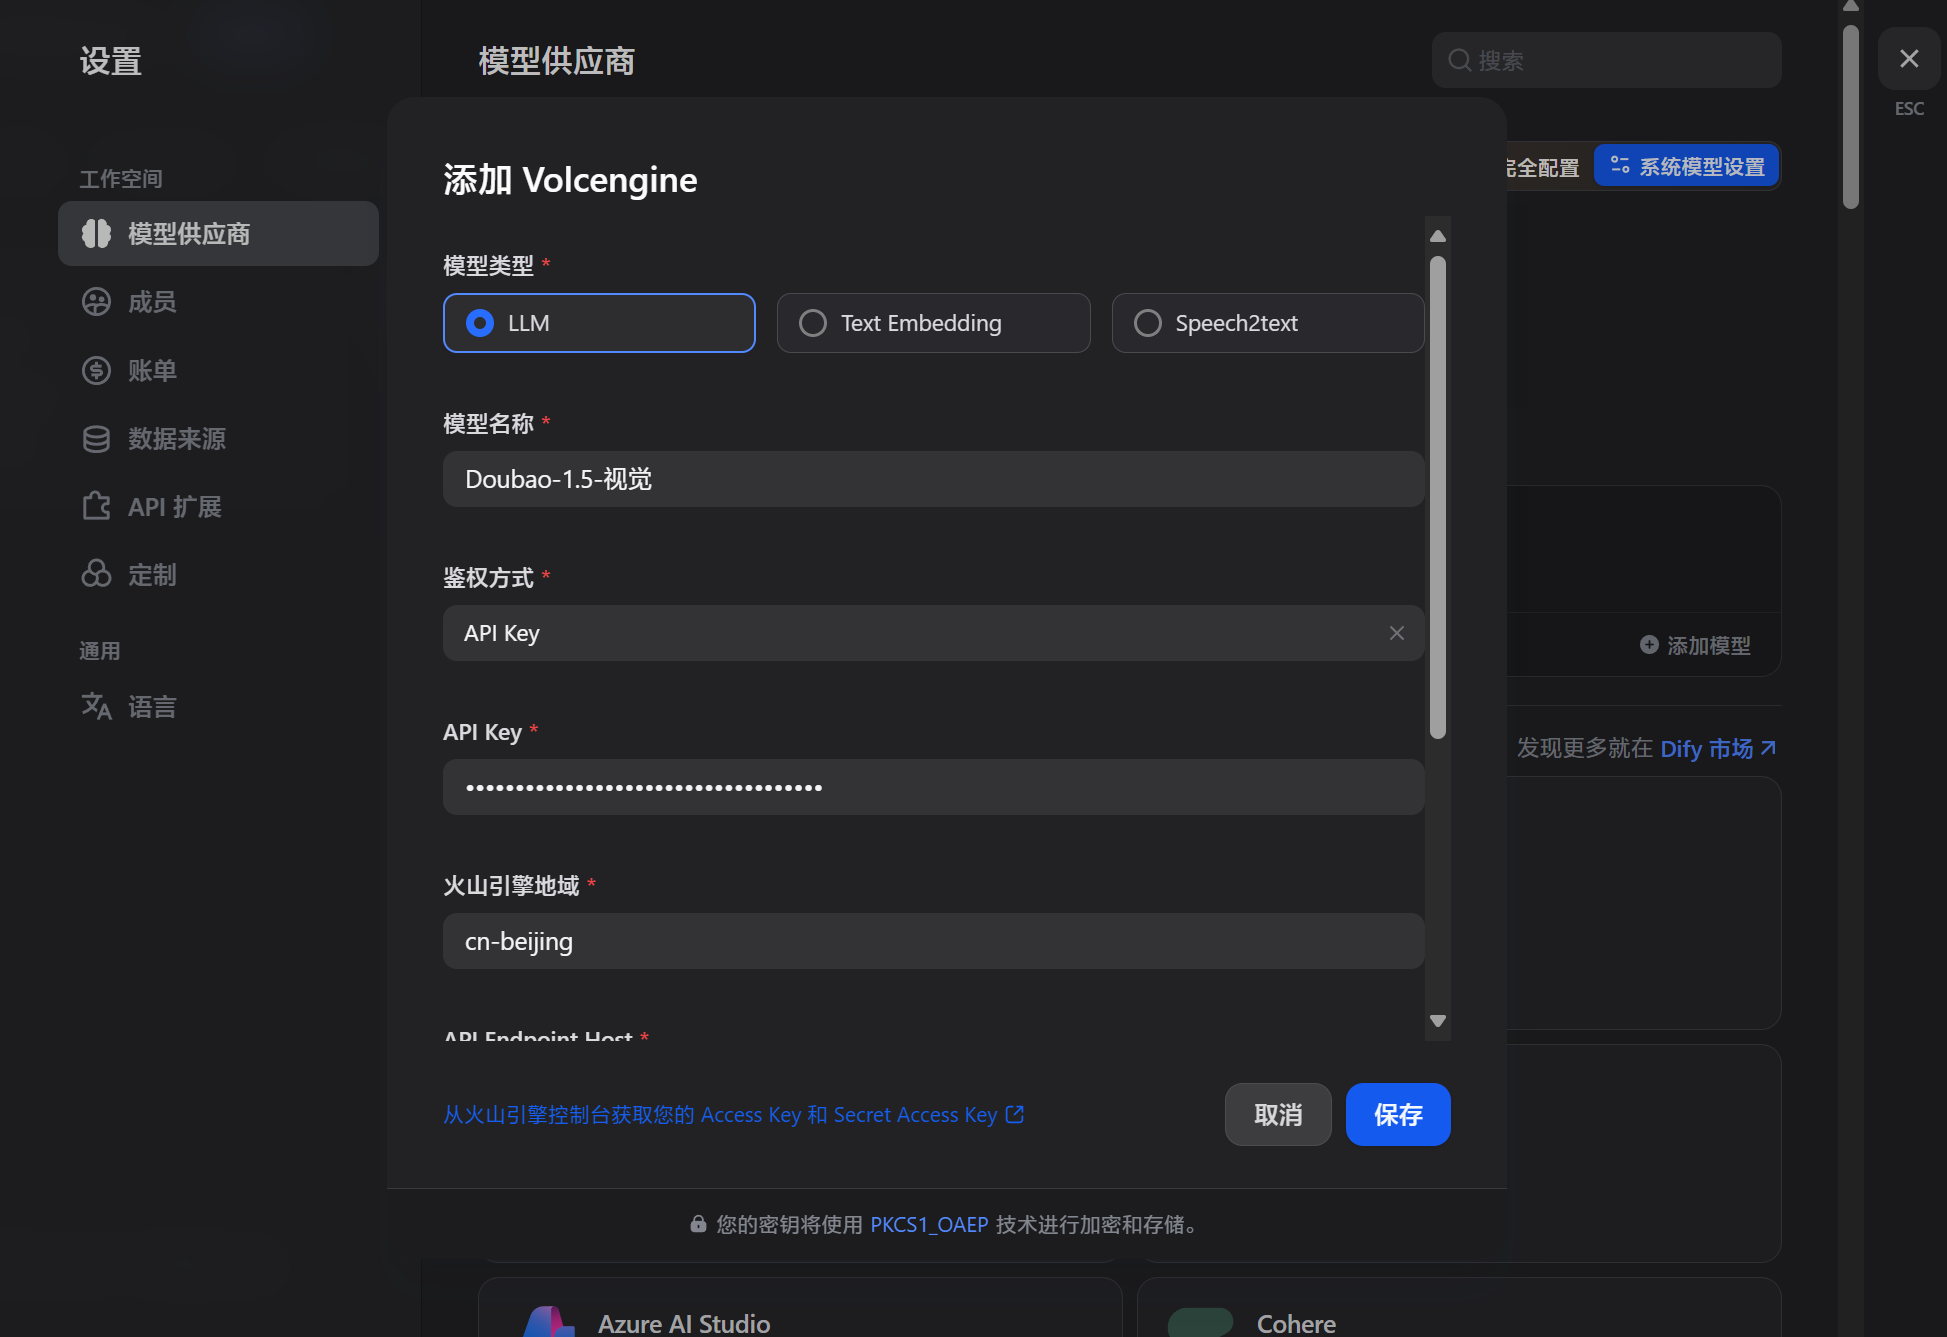
Task: Choose Speech2text model type option
Action: pyautogui.click(x=1148, y=323)
